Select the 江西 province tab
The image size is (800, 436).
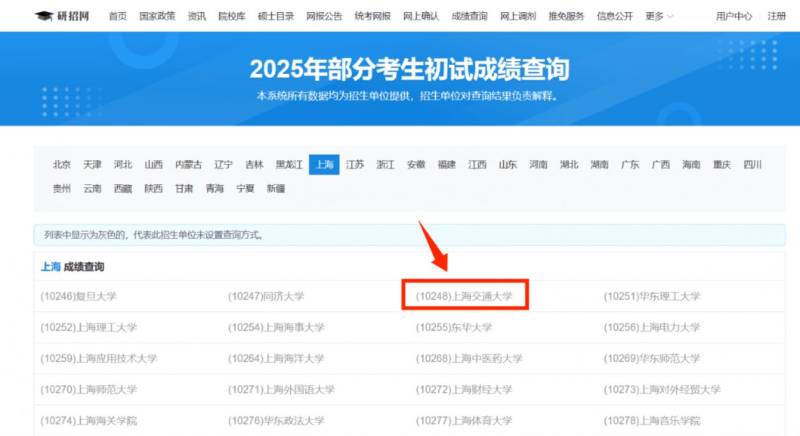478,165
